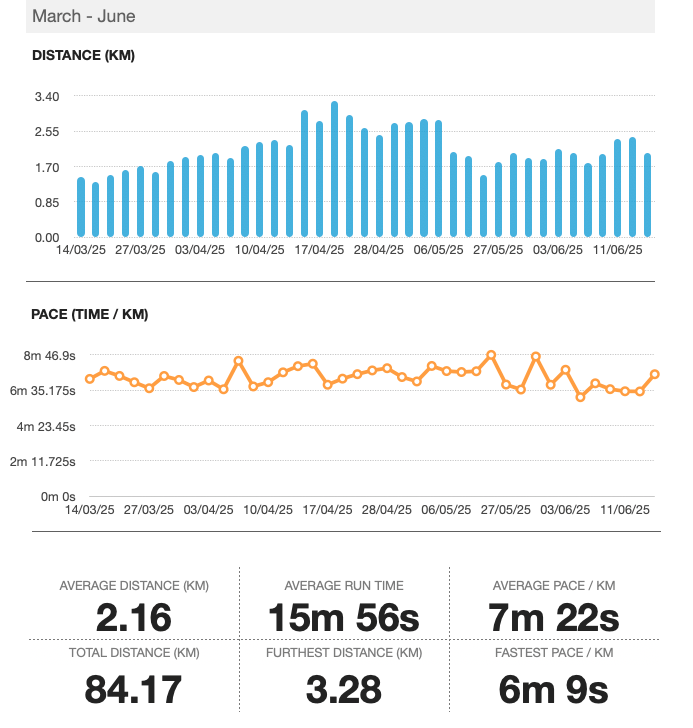Select the first data point on the Pace line

tap(90, 379)
